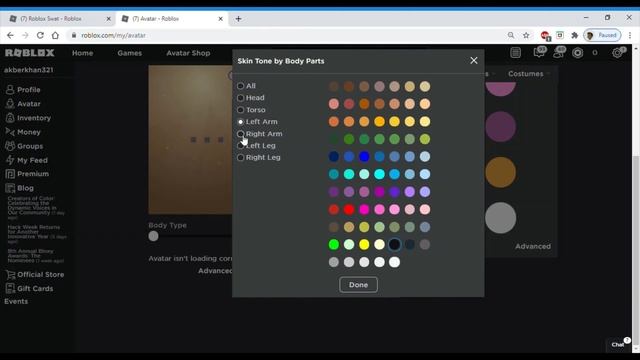The width and height of the screenshot is (640, 360).
Task: Go to Avatar Shop in navigation
Action: pyautogui.click(x=188, y=53)
